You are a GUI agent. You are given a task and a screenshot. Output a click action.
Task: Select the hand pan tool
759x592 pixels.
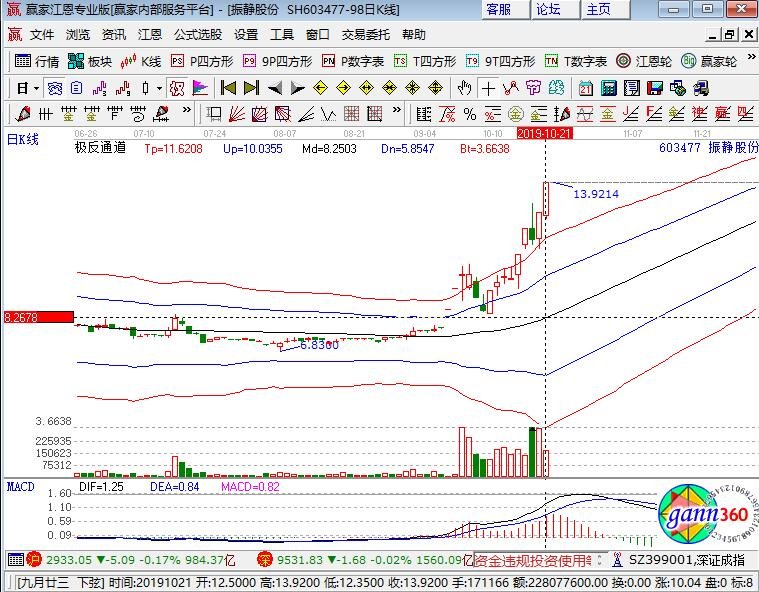(x=464, y=88)
